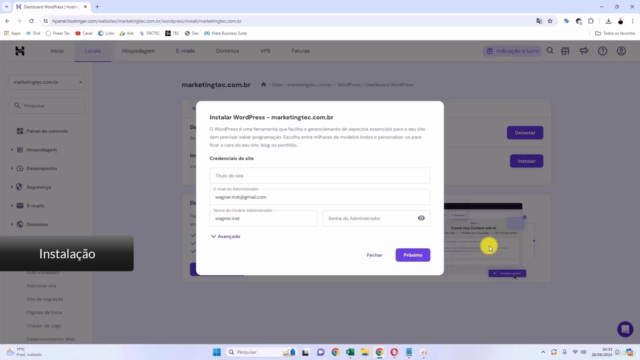This screenshot has width=640, height=360.
Task: Click the home icon in breadcrumb
Action: [264, 84]
